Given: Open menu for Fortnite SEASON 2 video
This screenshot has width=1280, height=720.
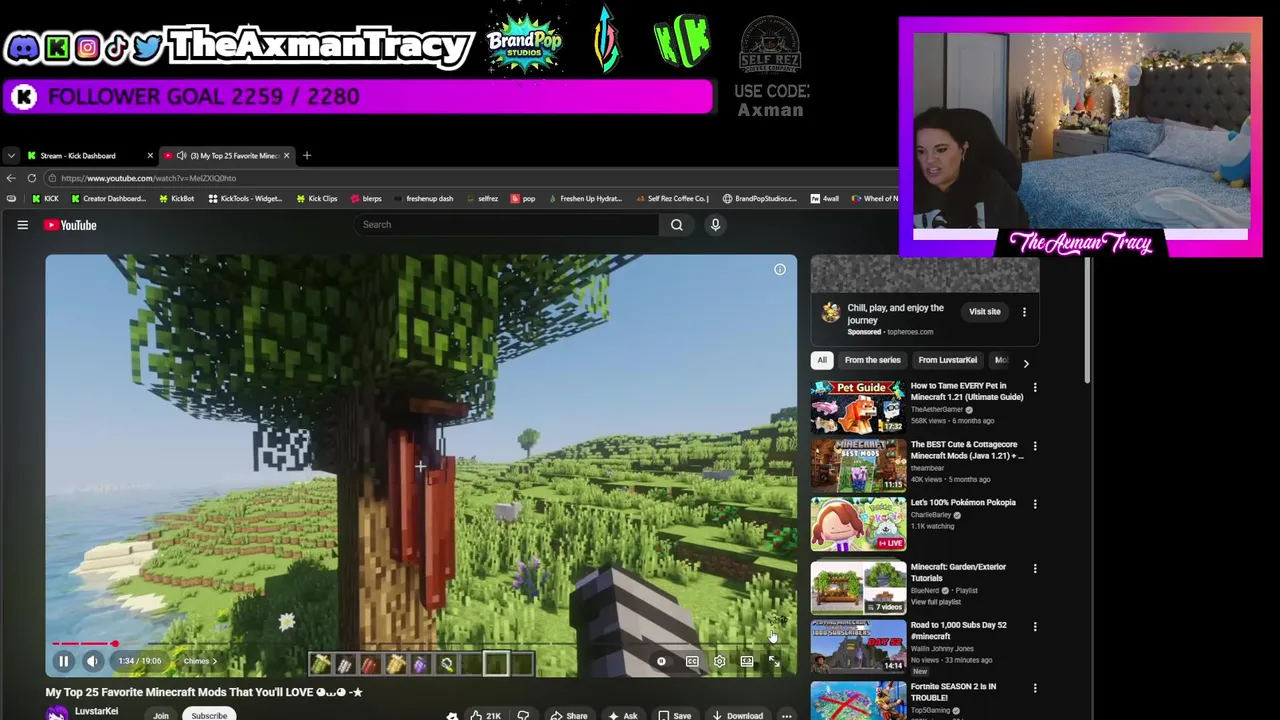Looking at the screenshot, I should click(x=1035, y=688).
